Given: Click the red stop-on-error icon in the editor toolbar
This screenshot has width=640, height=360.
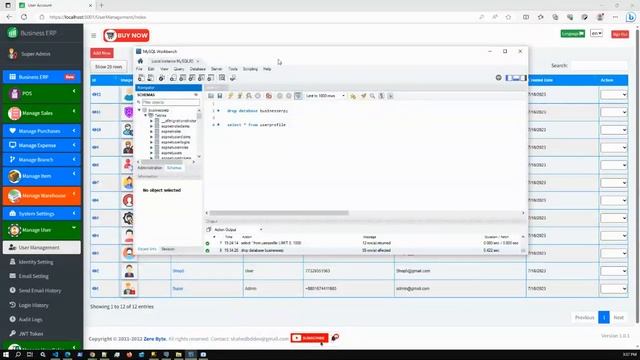Looking at the screenshot, I should tap(269, 96).
